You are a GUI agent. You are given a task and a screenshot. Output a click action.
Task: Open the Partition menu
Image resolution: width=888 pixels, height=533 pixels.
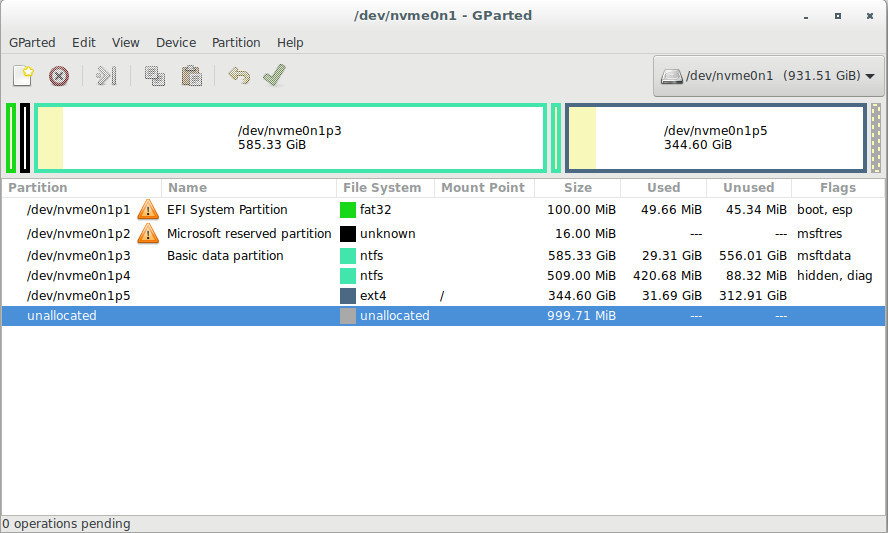coord(236,42)
